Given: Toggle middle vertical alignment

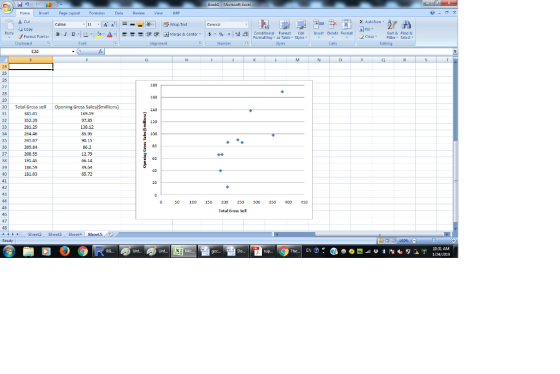Looking at the screenshot, I should (x=132, y=25).
